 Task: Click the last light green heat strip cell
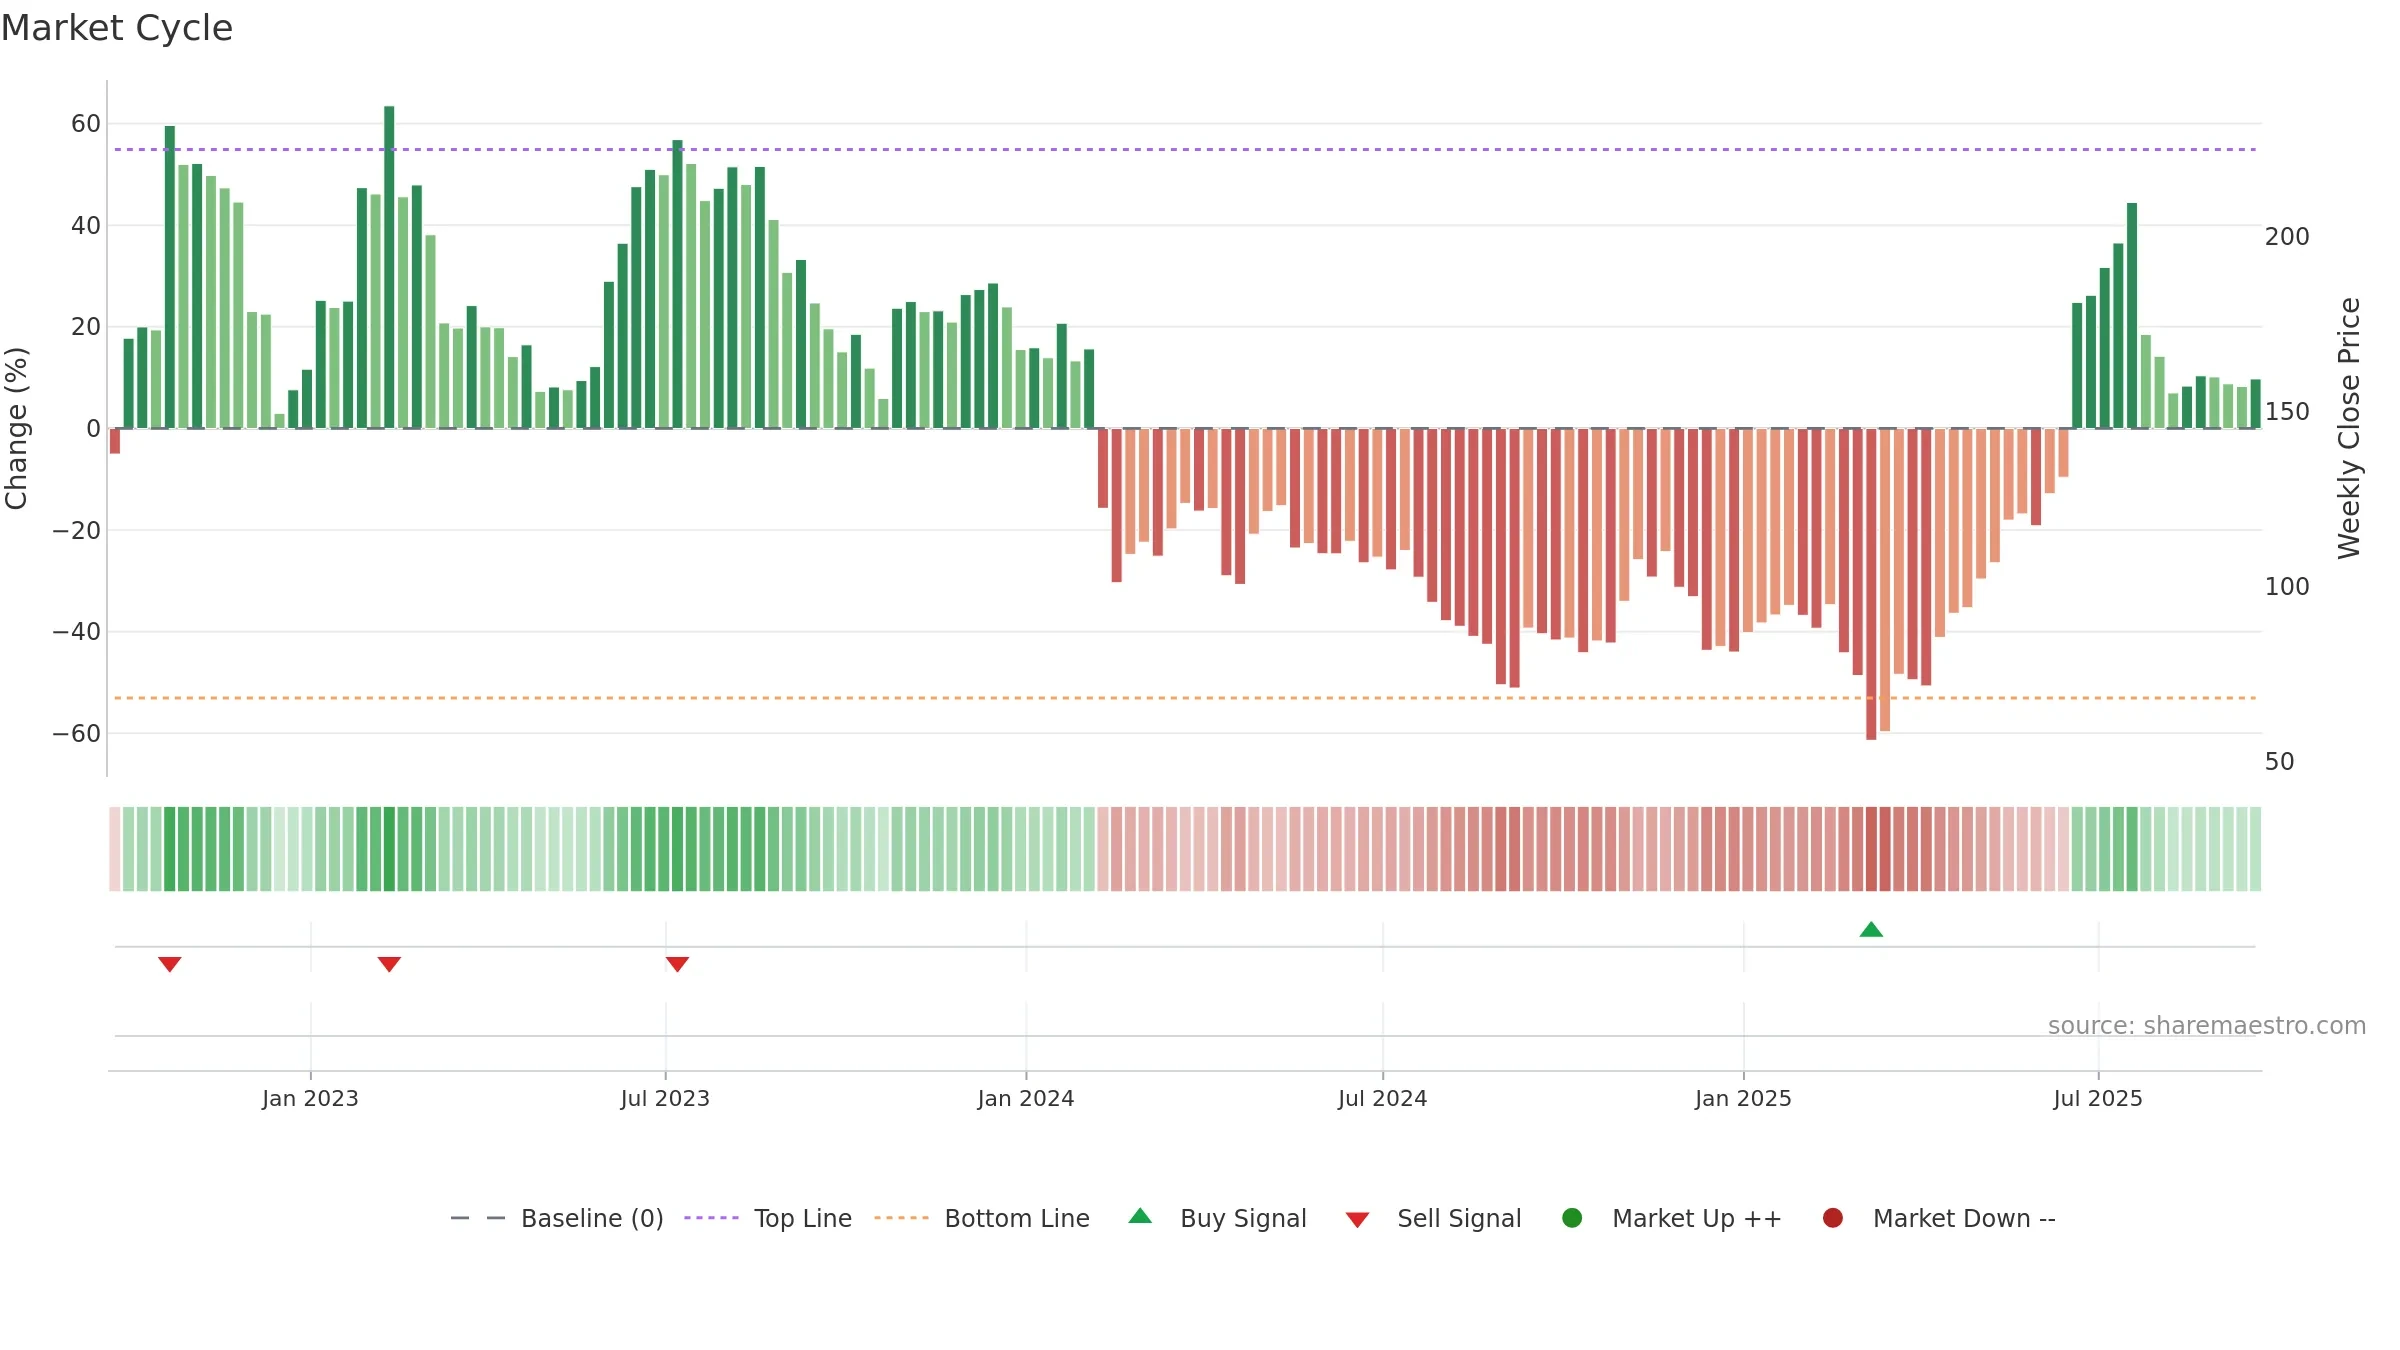2255,849
